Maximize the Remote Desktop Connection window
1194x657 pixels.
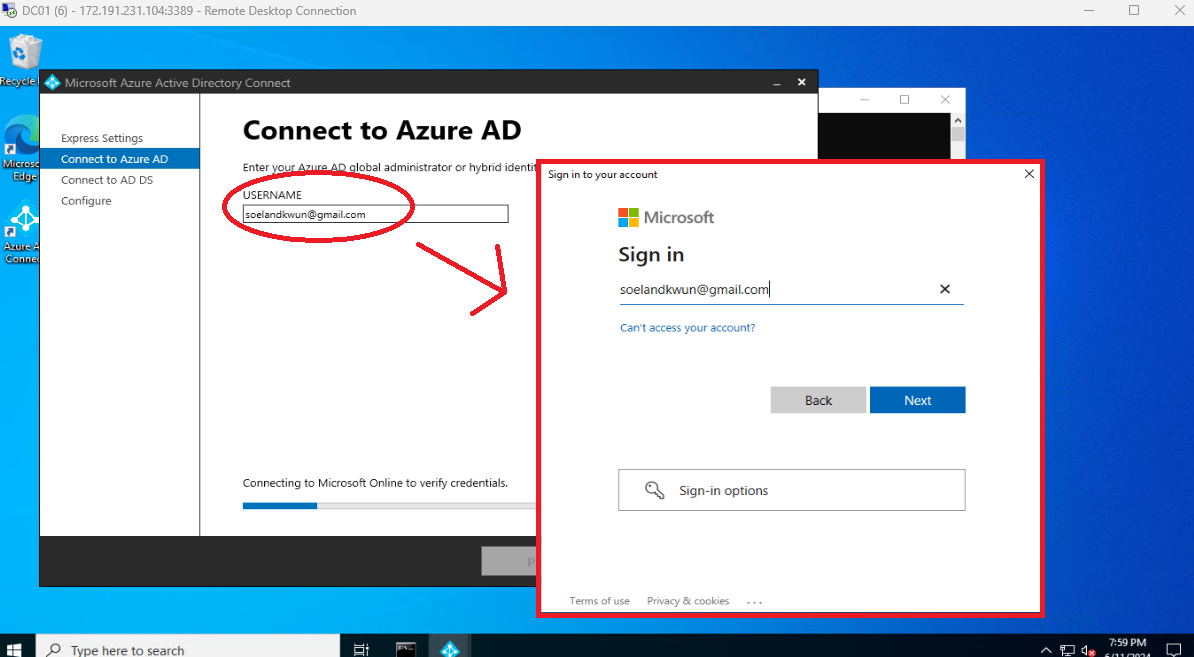pos(1134,11)
